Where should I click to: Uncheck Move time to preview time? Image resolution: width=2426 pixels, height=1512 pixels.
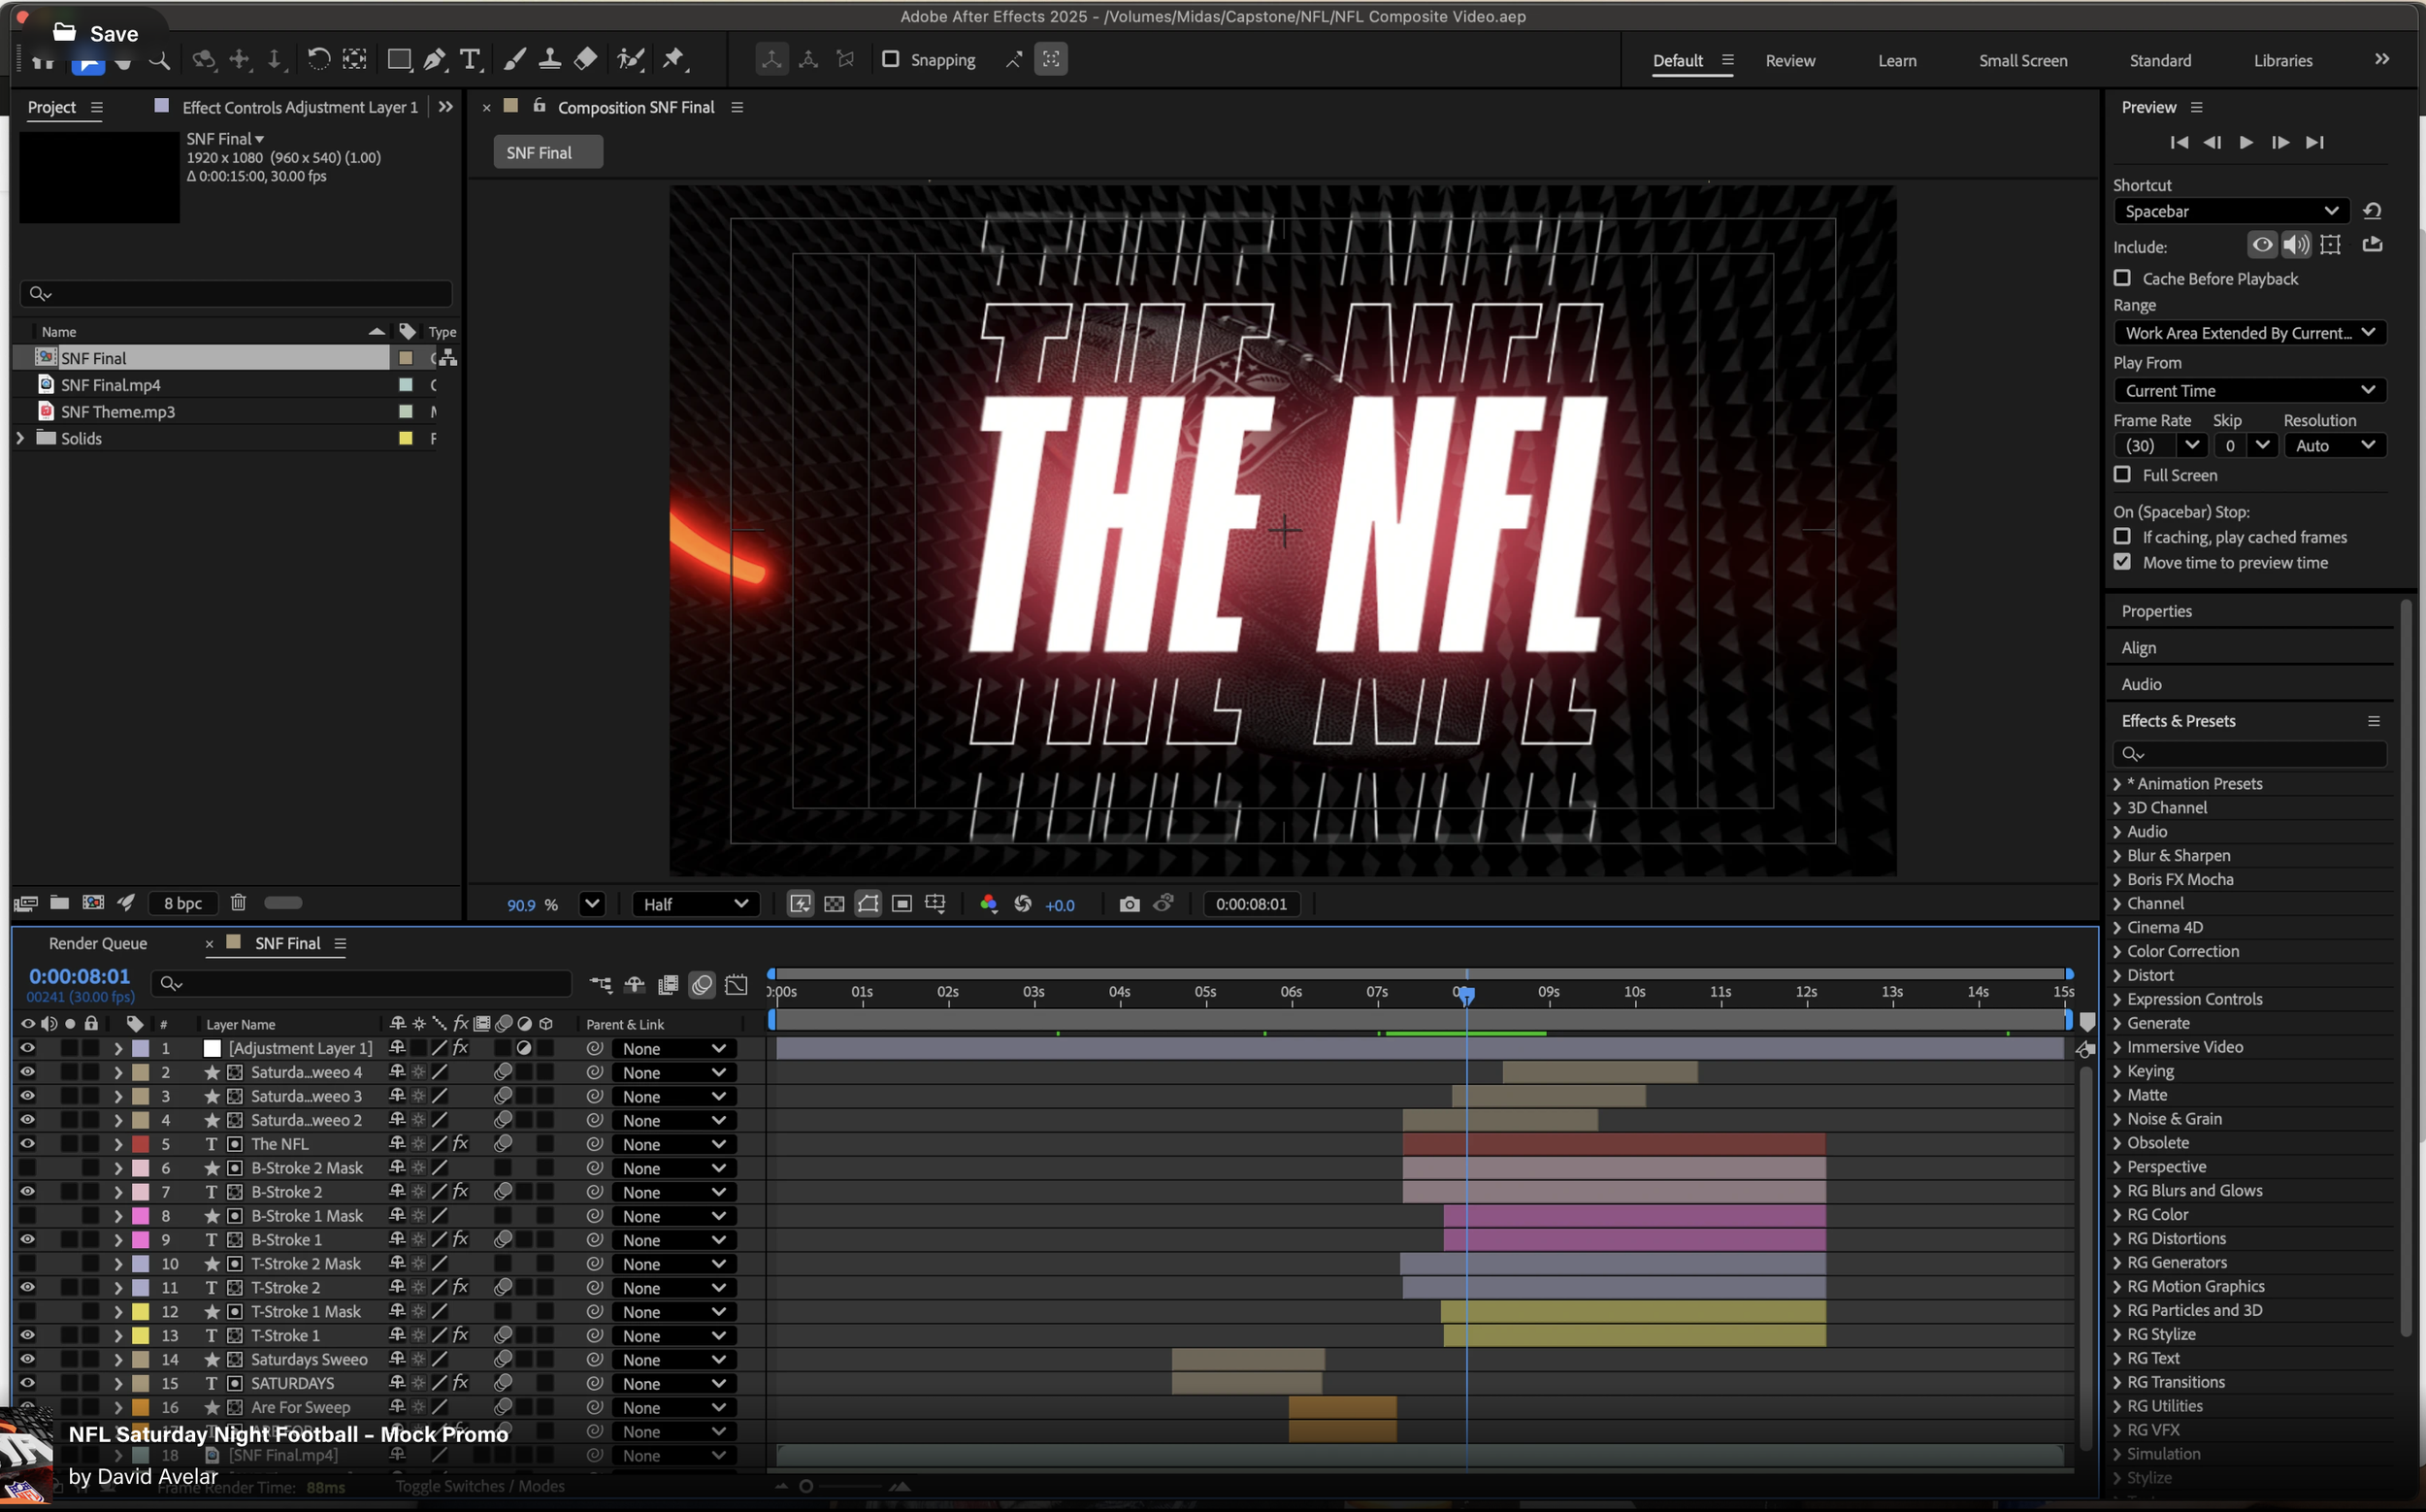tap(2122, 562)
